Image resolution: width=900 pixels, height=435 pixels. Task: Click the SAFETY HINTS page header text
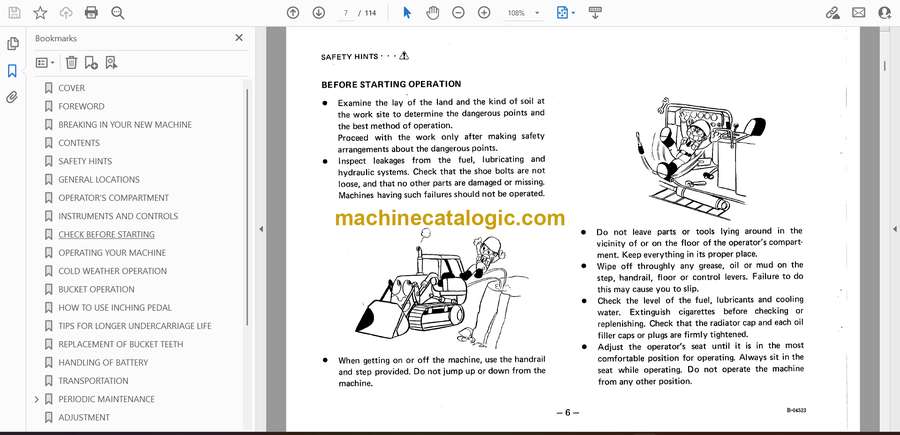coord(350,57)
